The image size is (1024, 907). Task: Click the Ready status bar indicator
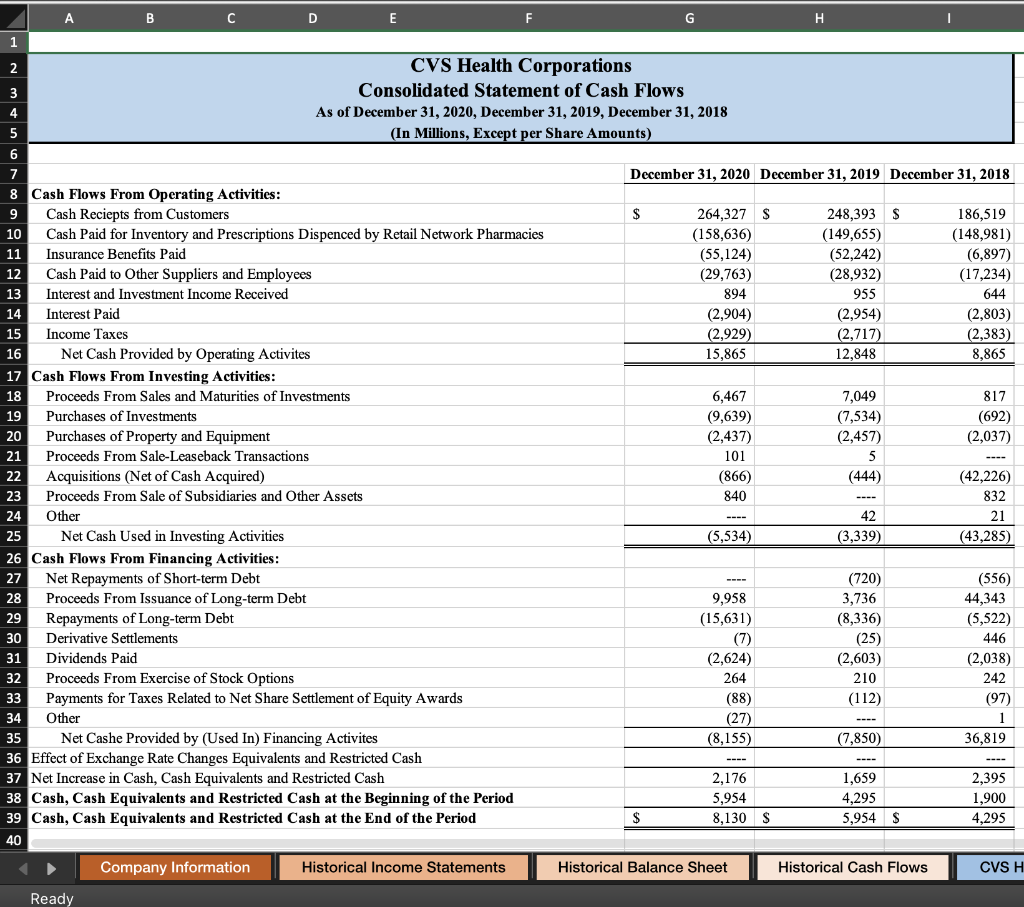click(x=50, y=898)
